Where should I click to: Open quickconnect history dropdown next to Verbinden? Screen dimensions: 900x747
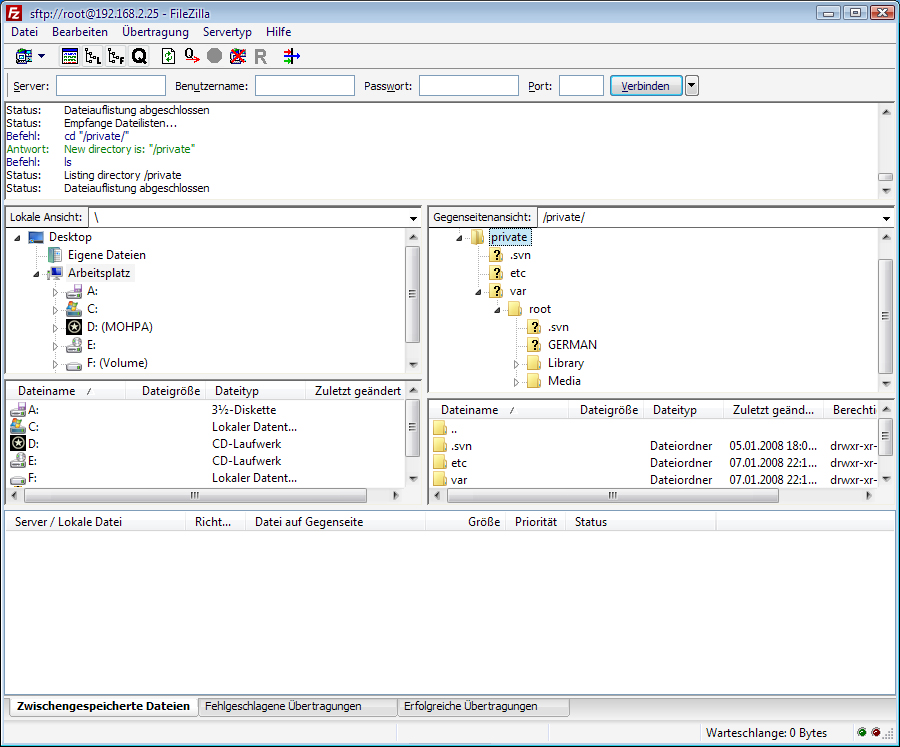pyautogui.click(x=692, y=86)
